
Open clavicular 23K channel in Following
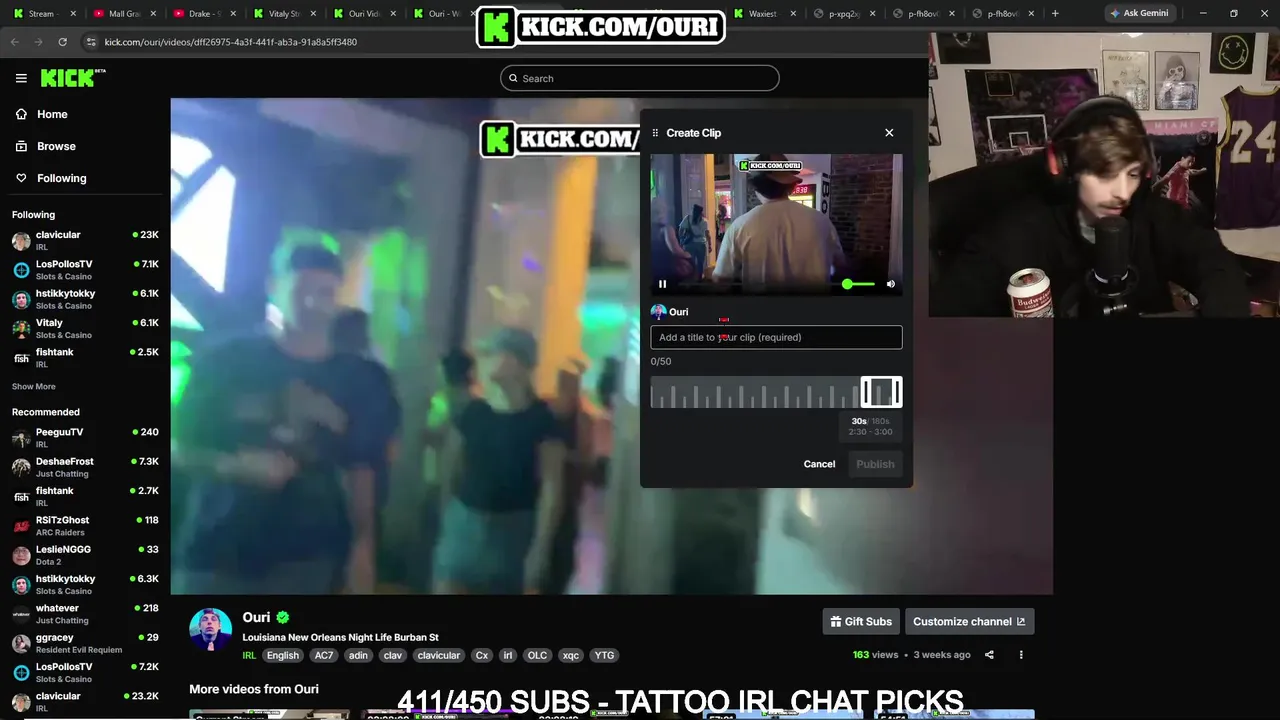pos(85,240)
